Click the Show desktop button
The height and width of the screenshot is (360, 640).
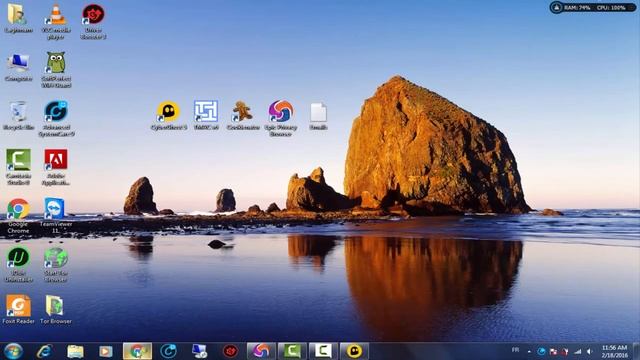[636, 351]
